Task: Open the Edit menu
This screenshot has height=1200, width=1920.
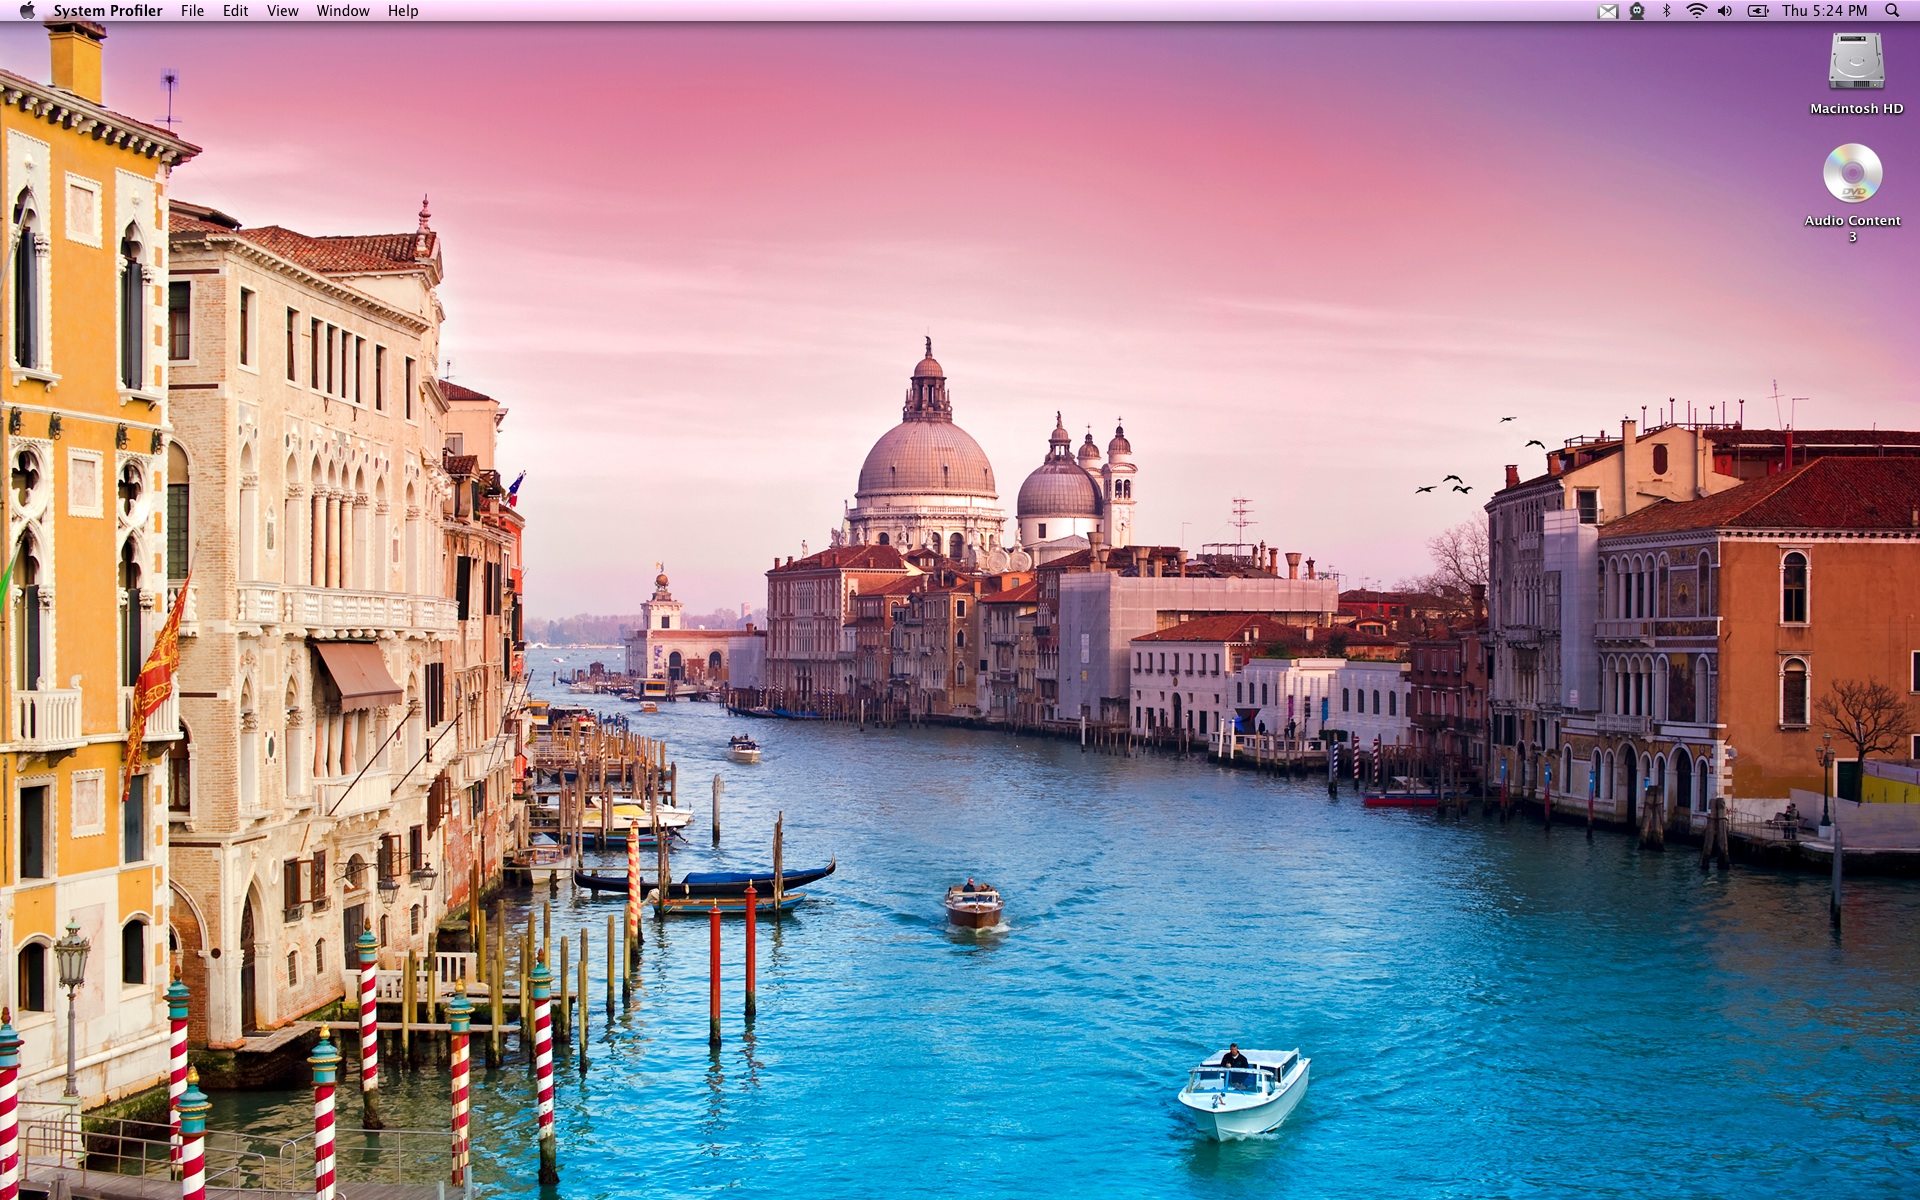Action: tap(235, 11)
